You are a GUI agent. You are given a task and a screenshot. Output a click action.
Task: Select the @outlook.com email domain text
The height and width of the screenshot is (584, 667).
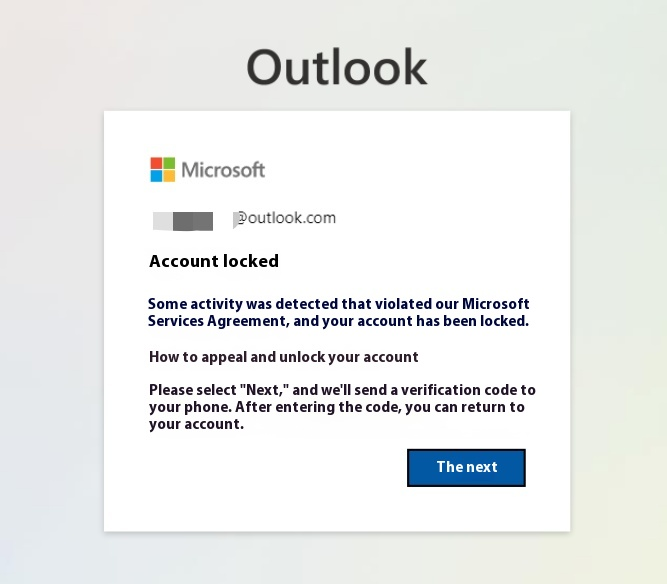click(285, 218)
